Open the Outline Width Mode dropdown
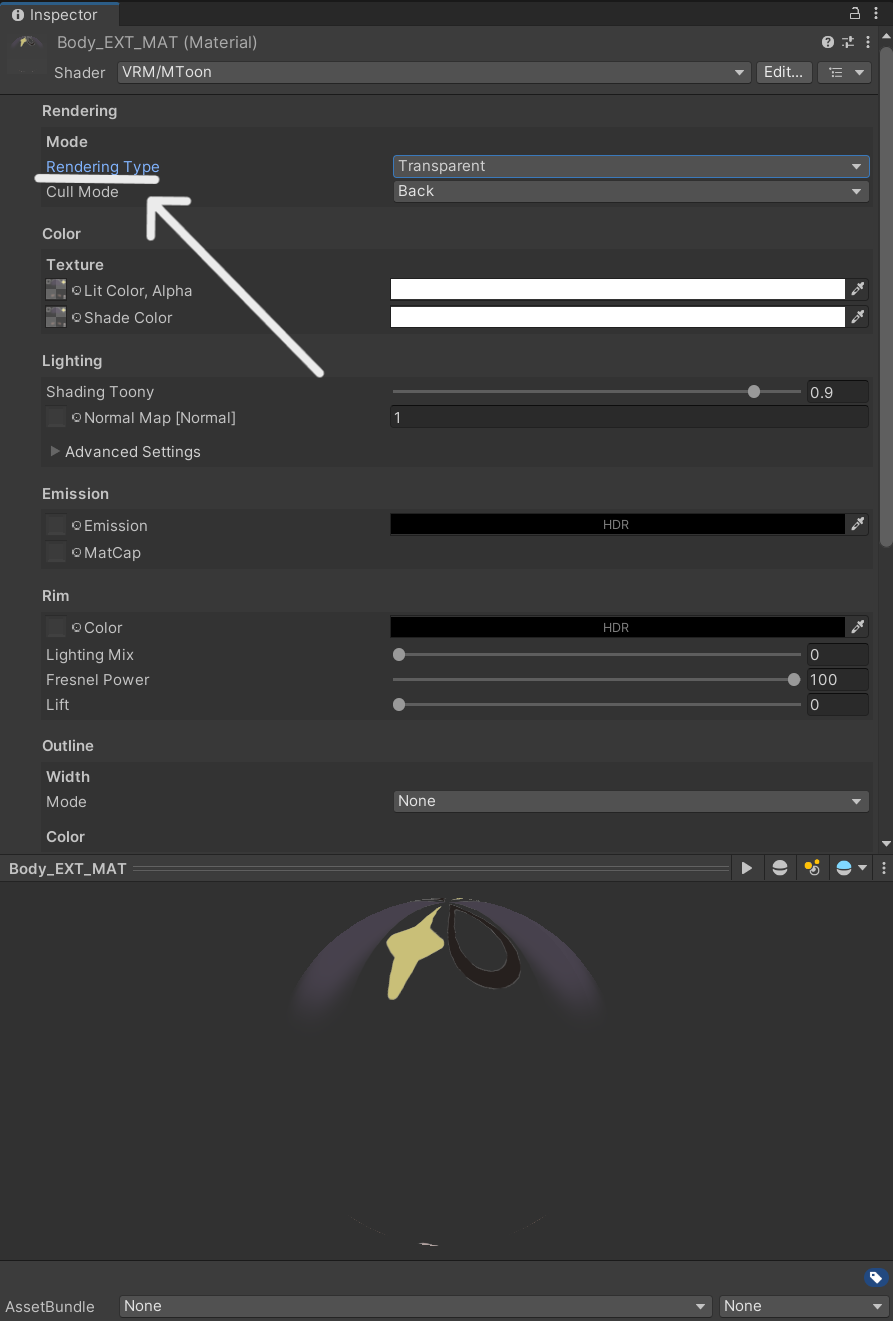 (x=630, y=801)
